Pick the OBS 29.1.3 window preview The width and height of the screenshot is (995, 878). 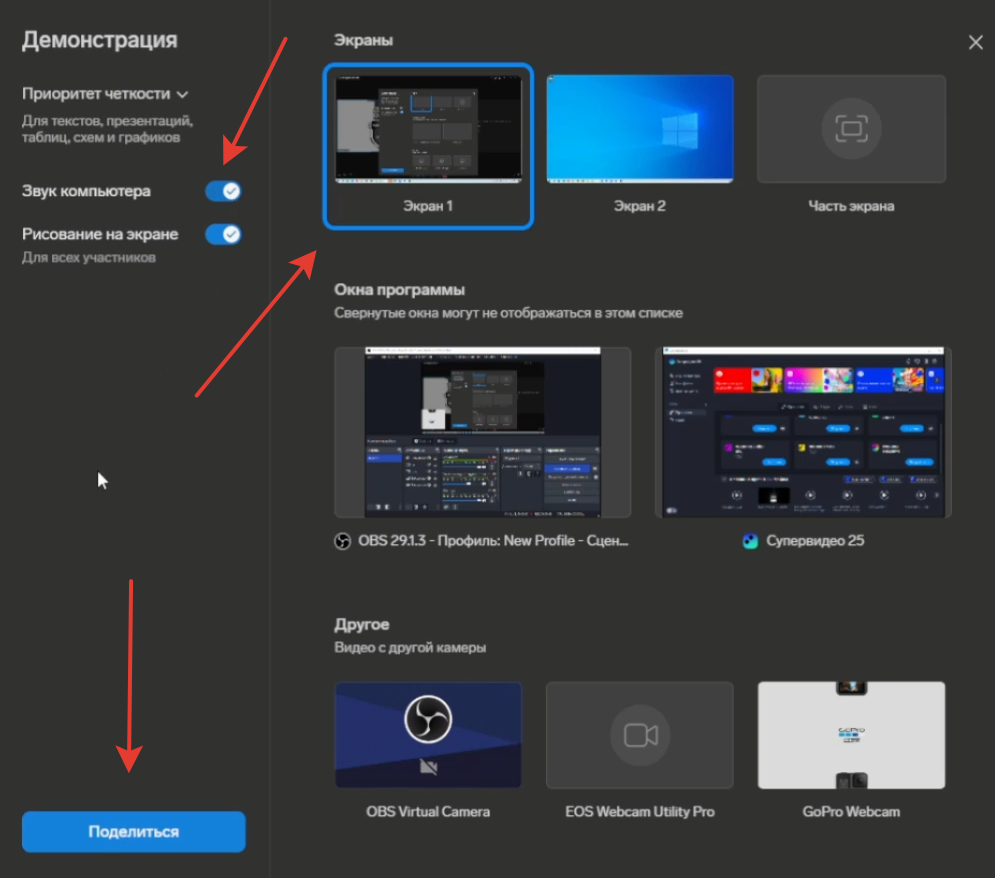(482, 432)
